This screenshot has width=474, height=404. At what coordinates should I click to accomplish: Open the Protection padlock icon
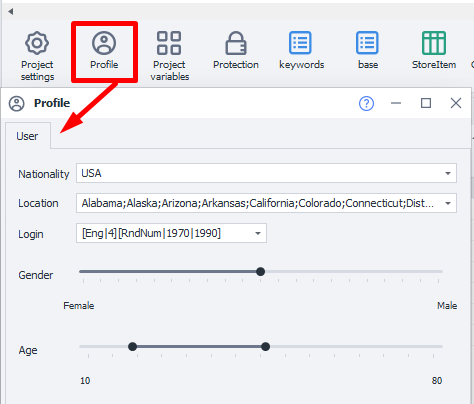[x=236, y=43]
